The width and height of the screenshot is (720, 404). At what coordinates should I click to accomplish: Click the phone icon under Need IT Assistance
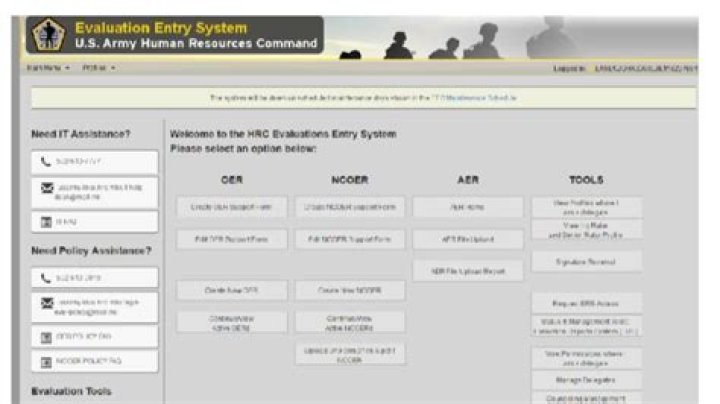[x=45, y=162]
